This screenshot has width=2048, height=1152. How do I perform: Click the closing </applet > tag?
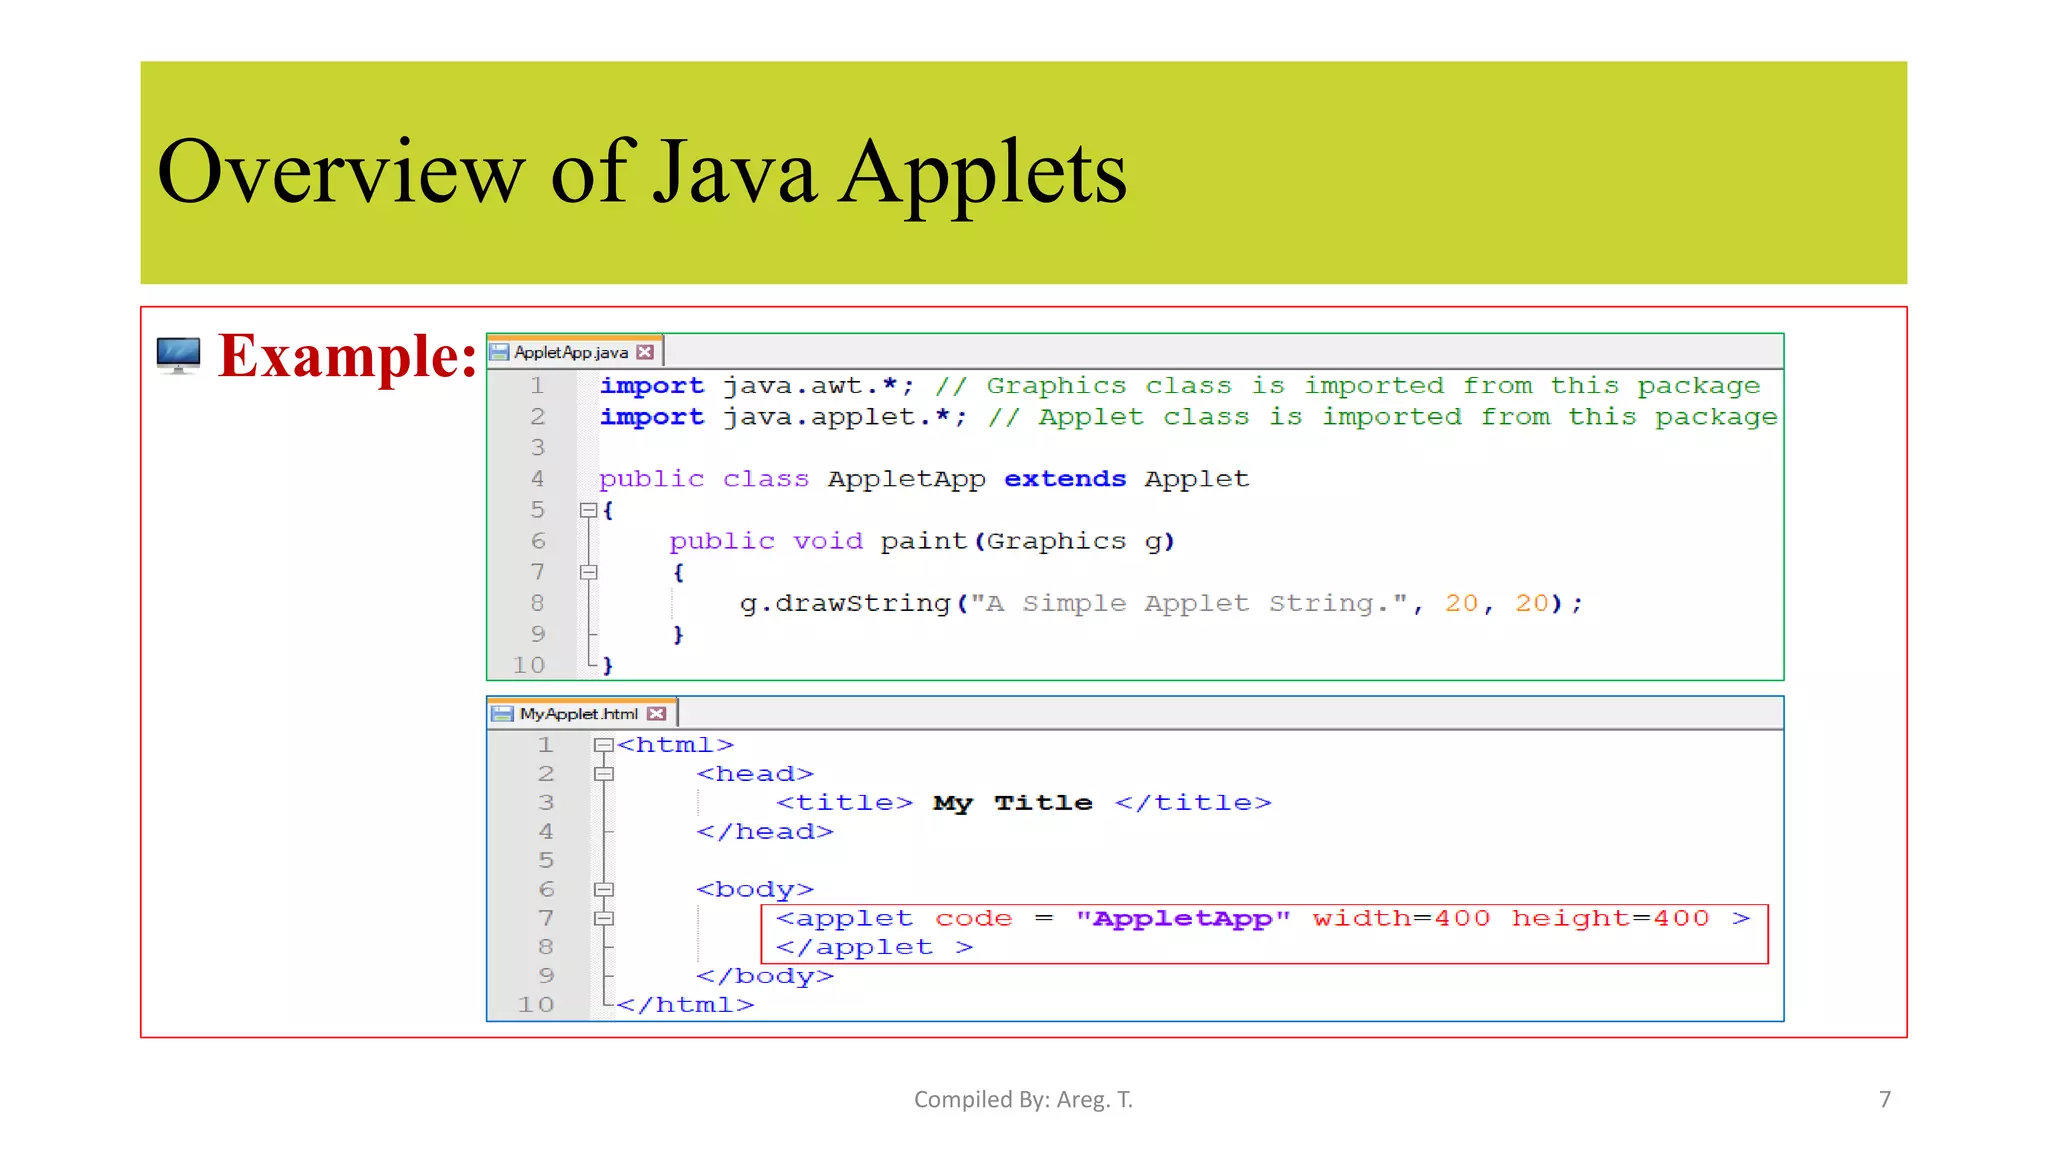point(874,947)
